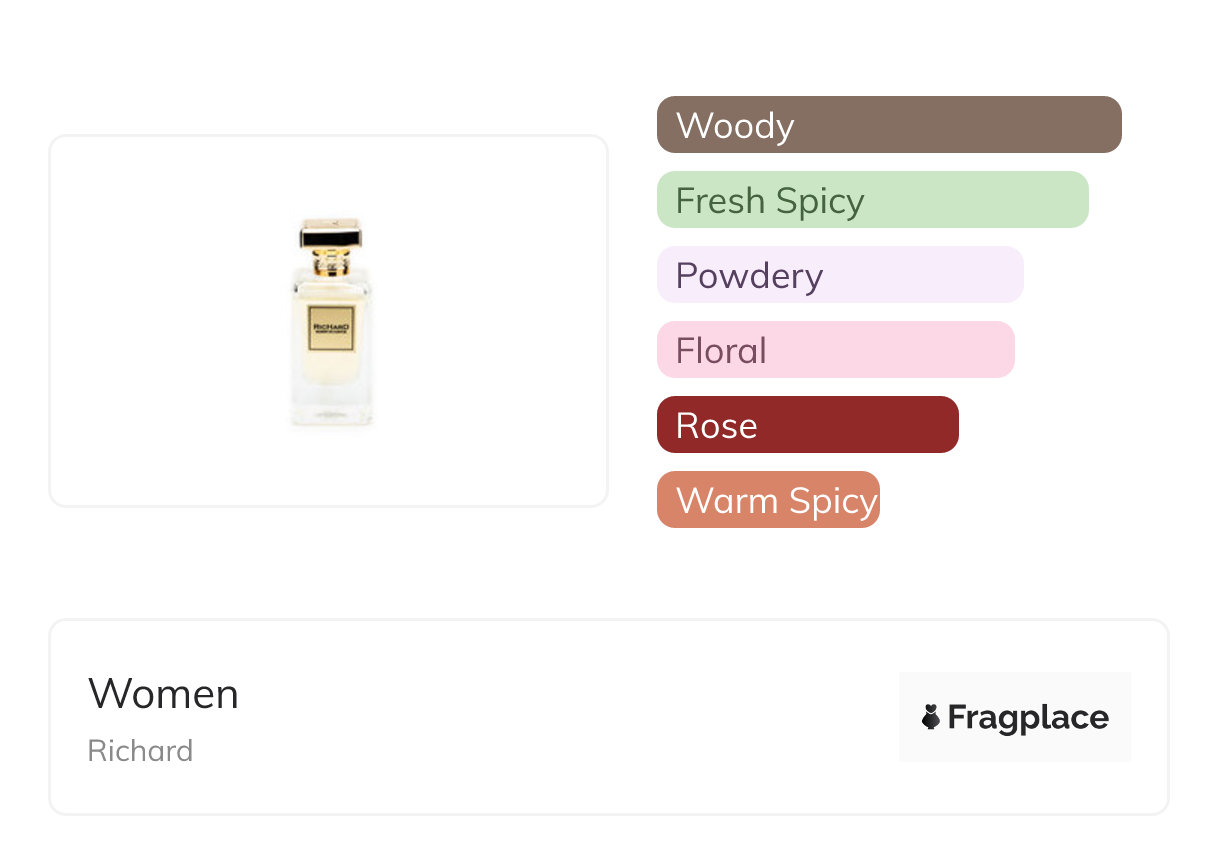Click the clear glass base of the bottle
Screen dimensions: 1218x864
(331, 410)
